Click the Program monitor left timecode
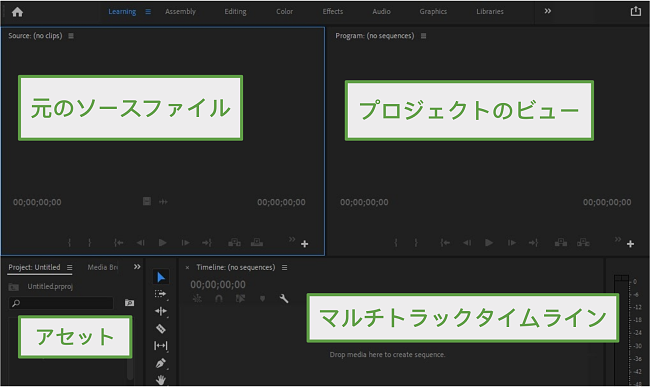 pos(364,202)
